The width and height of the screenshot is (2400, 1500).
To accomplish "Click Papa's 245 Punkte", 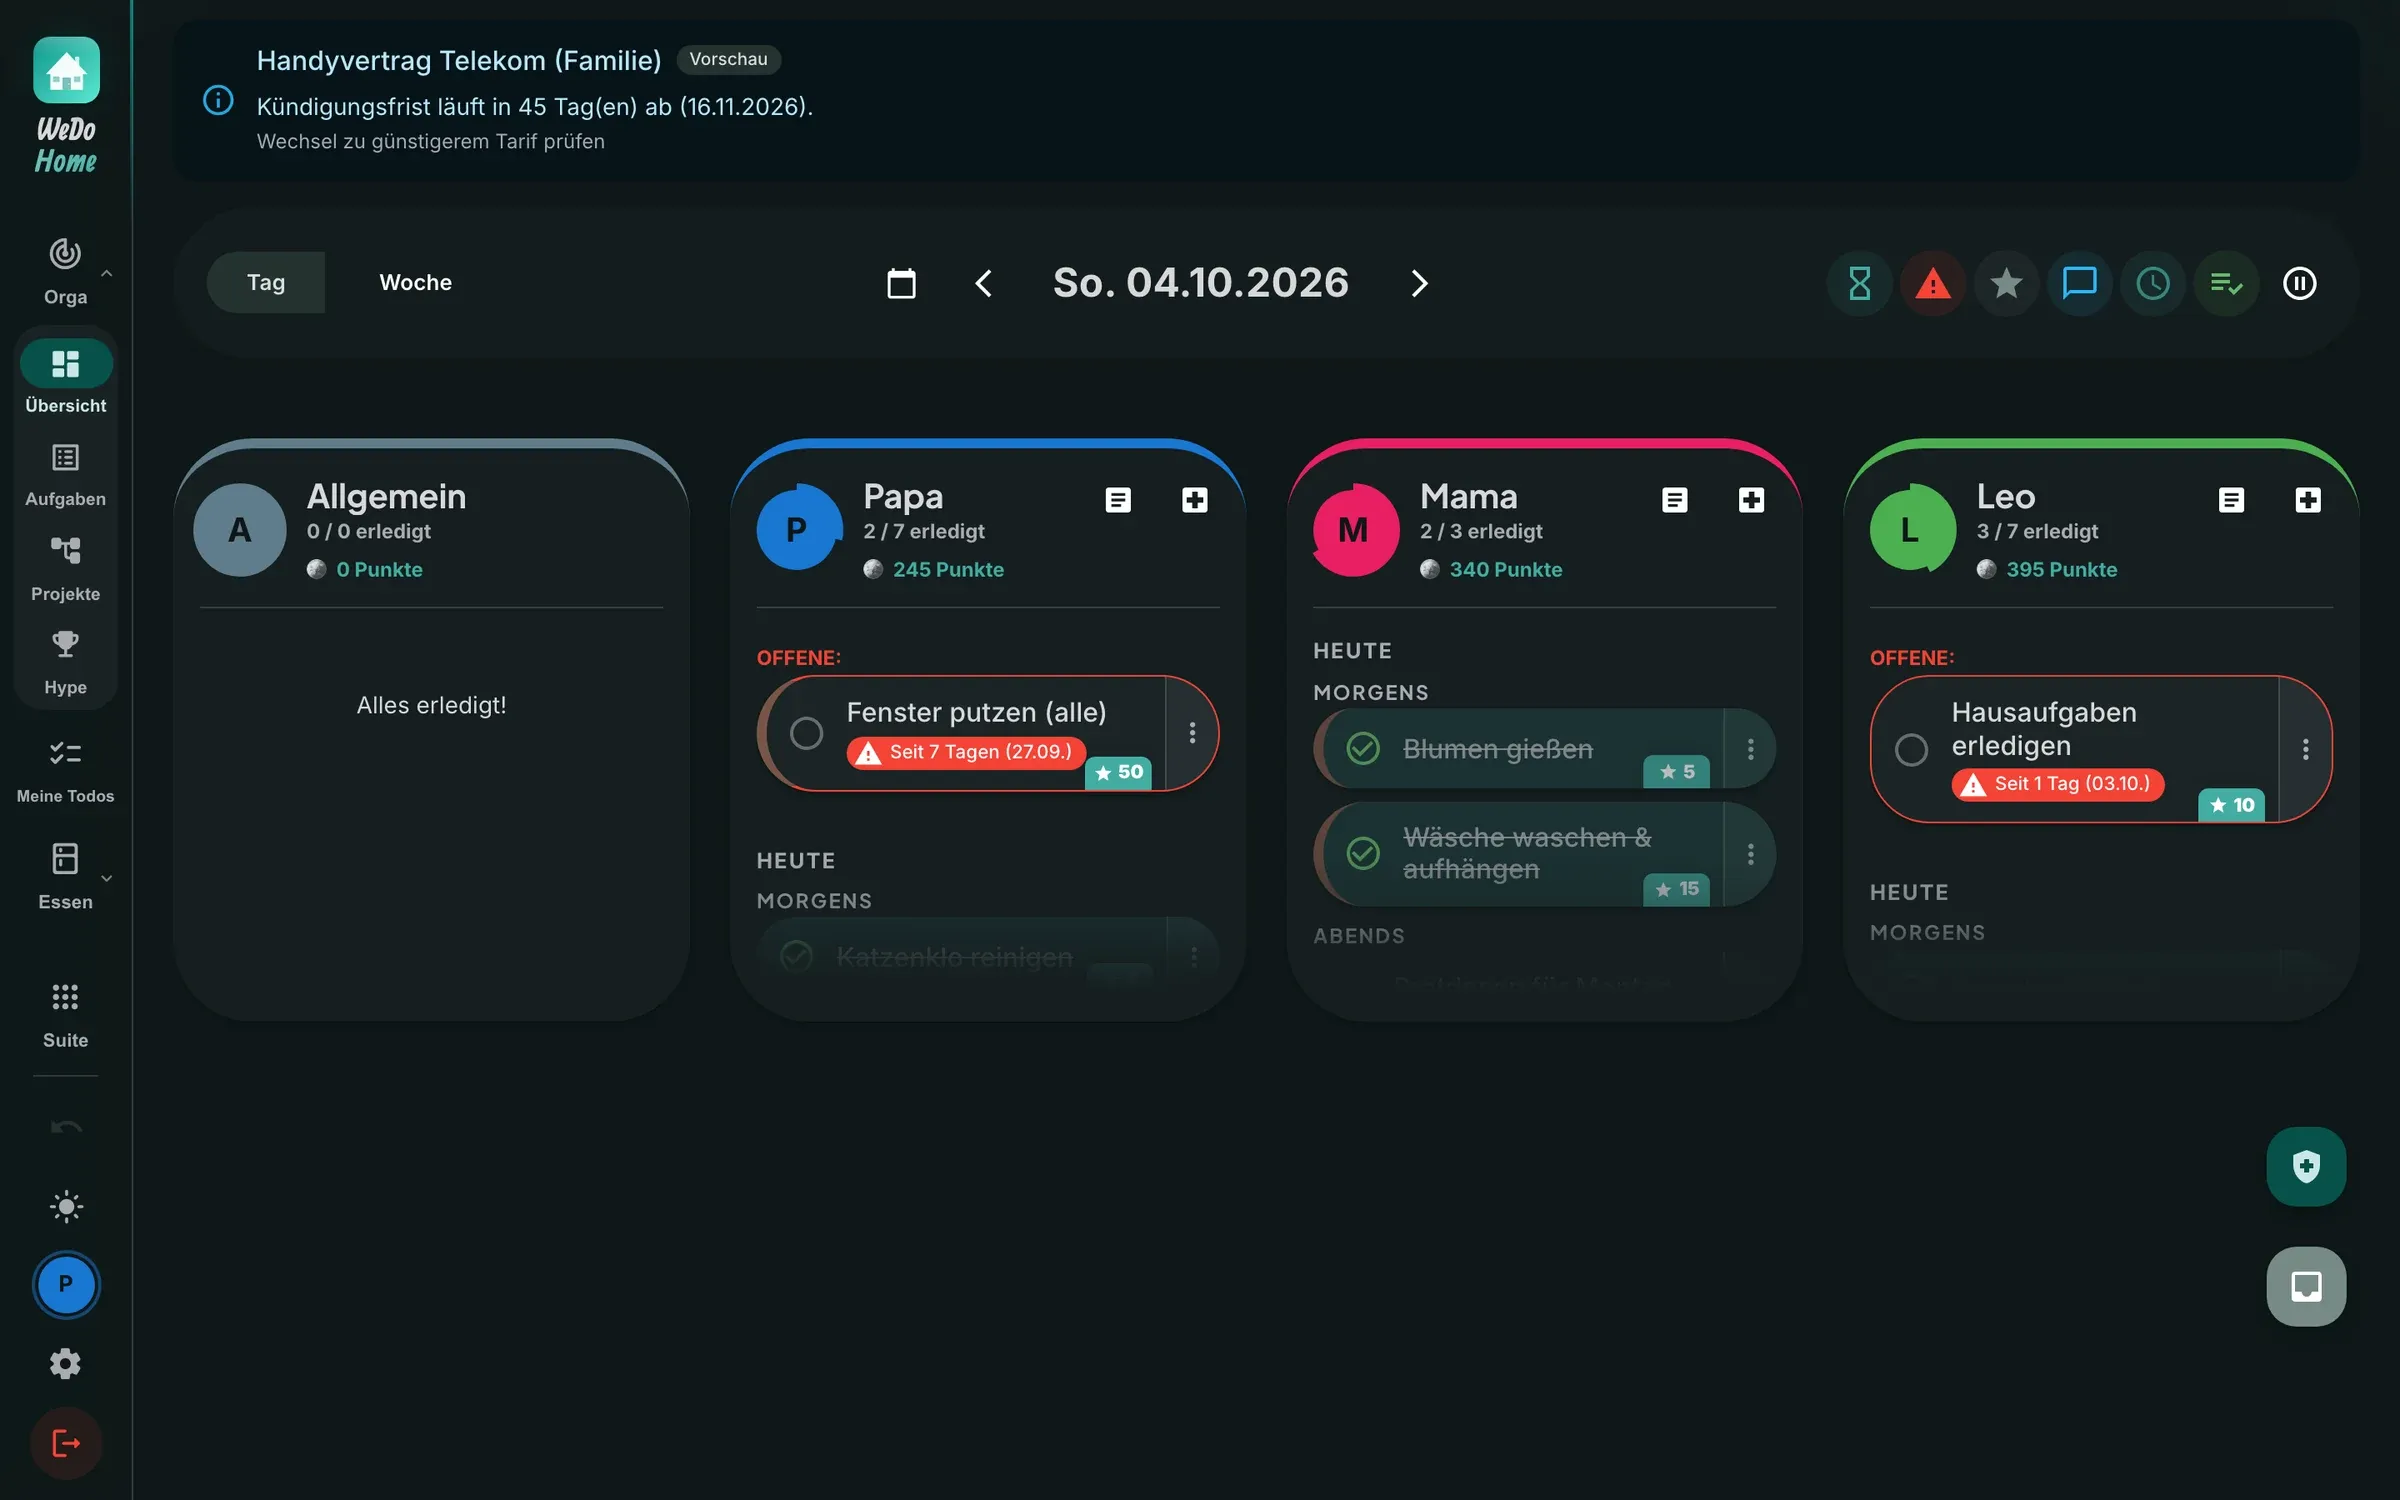I will (x=948, y=569).
